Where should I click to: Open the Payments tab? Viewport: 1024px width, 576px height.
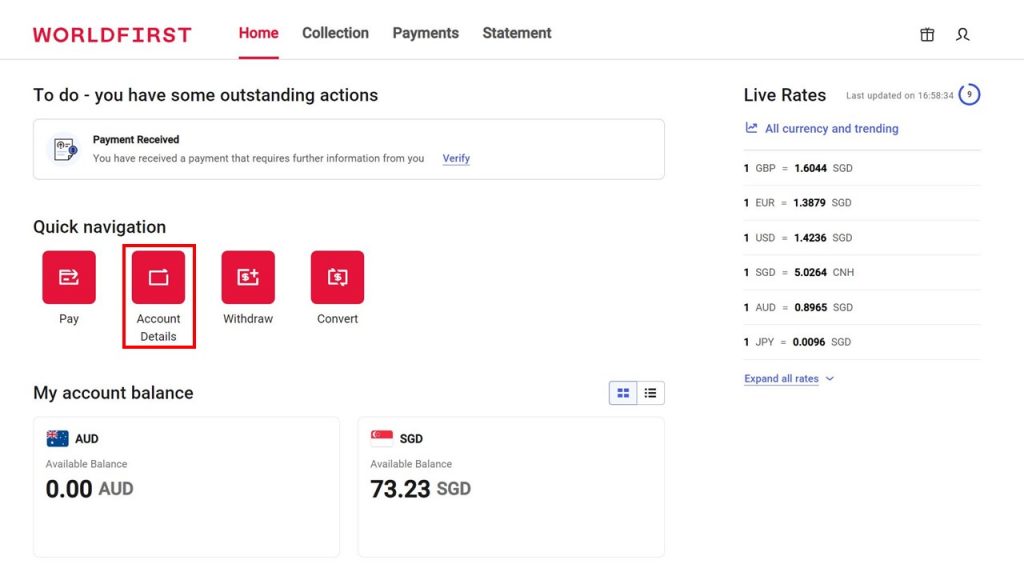coord(425,33)
